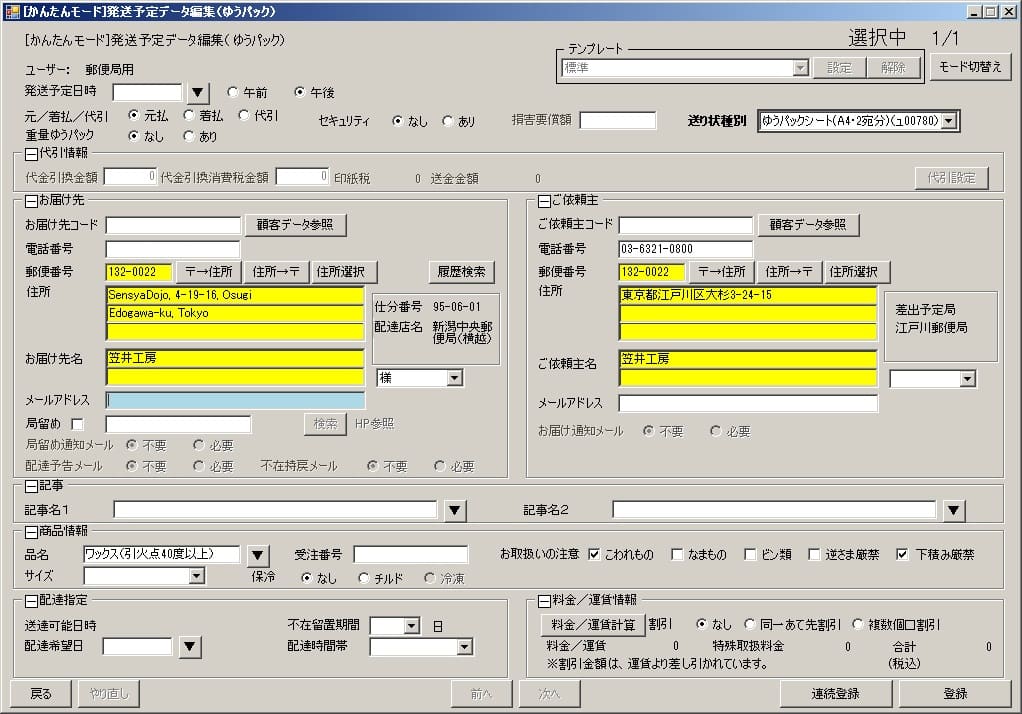This screenshot has height=714, width=1022.
Task: Collapse the 代引情報 section
Action: [31, 154]
